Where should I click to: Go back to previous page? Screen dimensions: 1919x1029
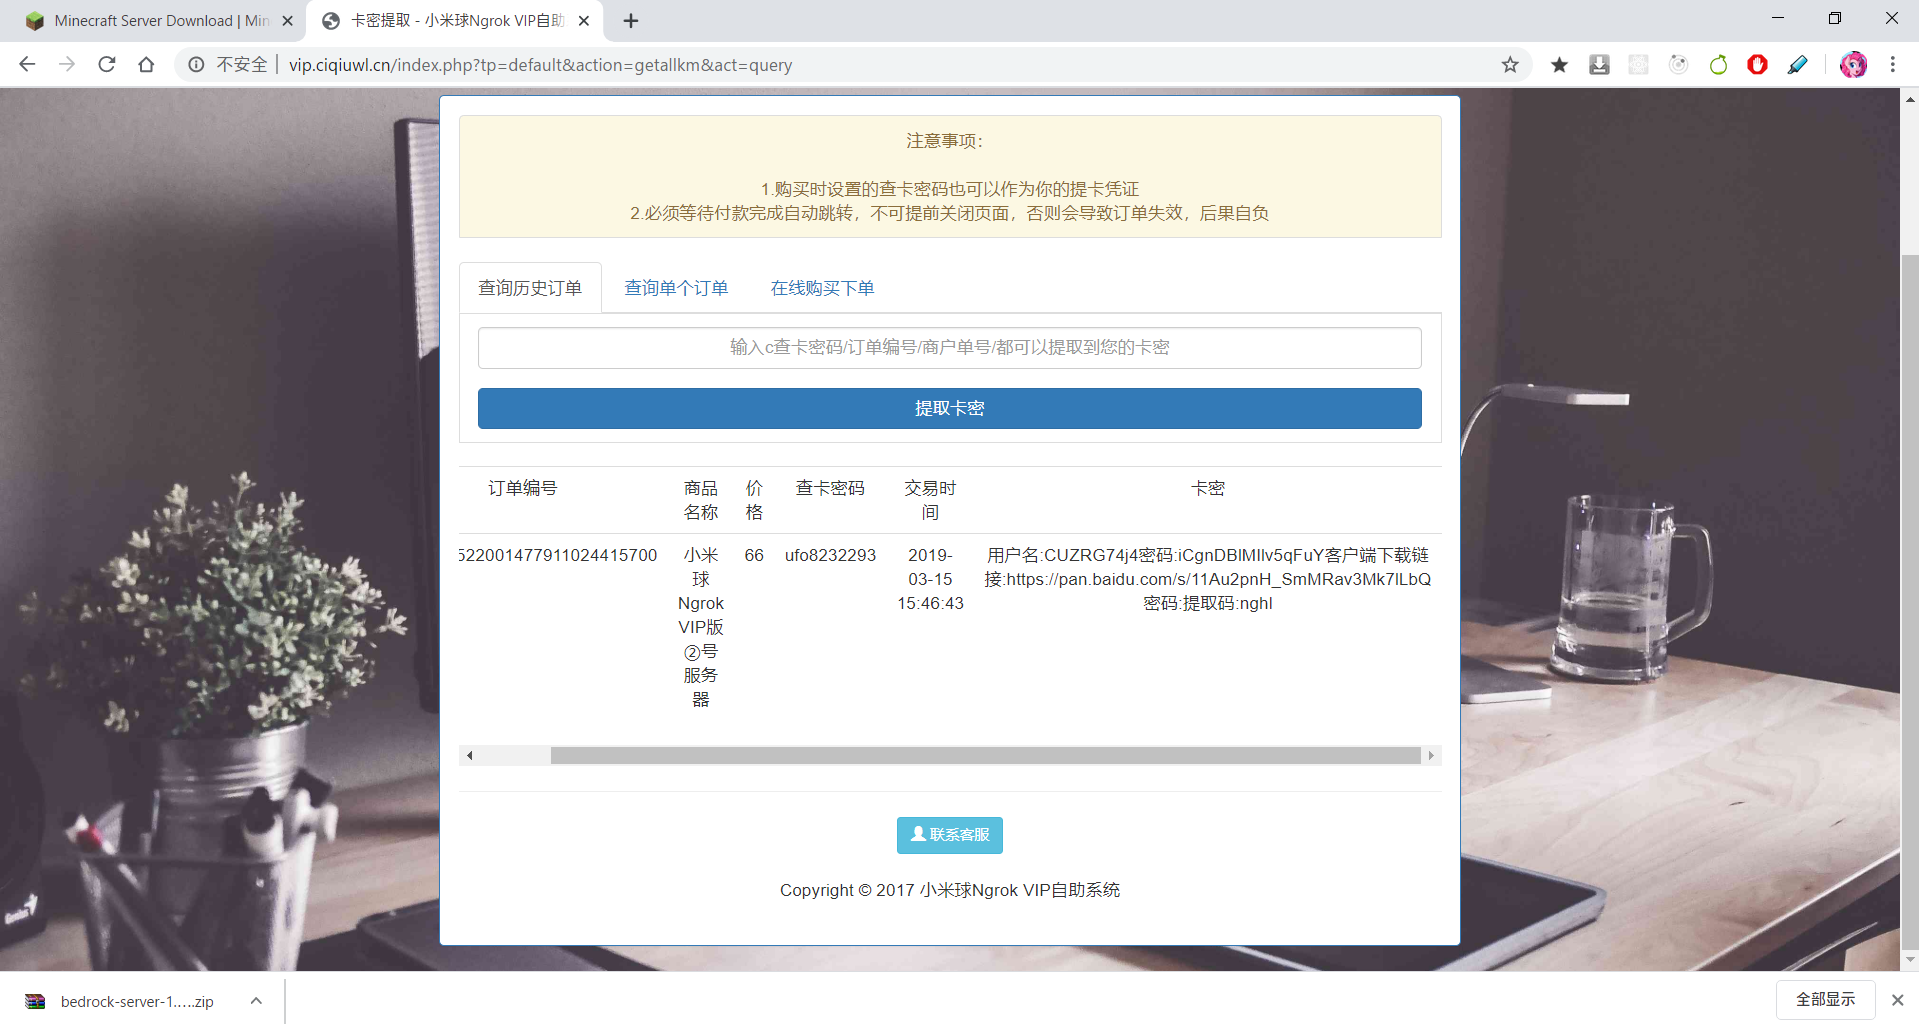[x=27, y=65]
